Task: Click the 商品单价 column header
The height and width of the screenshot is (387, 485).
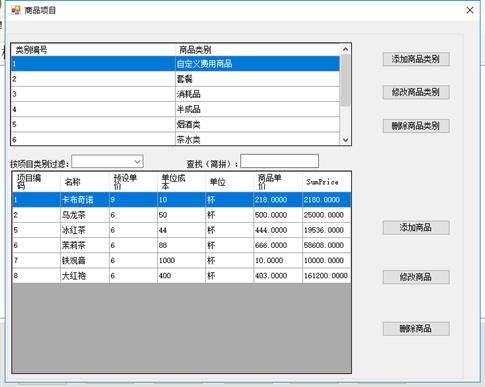Action: tap(278, 182)
